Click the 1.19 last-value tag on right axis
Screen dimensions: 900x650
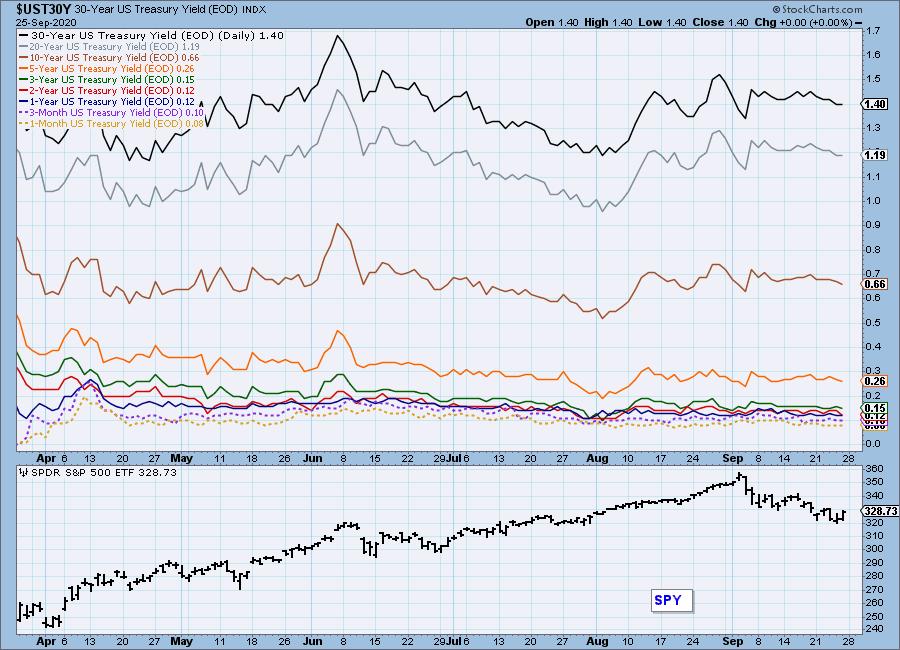(874, 155)
